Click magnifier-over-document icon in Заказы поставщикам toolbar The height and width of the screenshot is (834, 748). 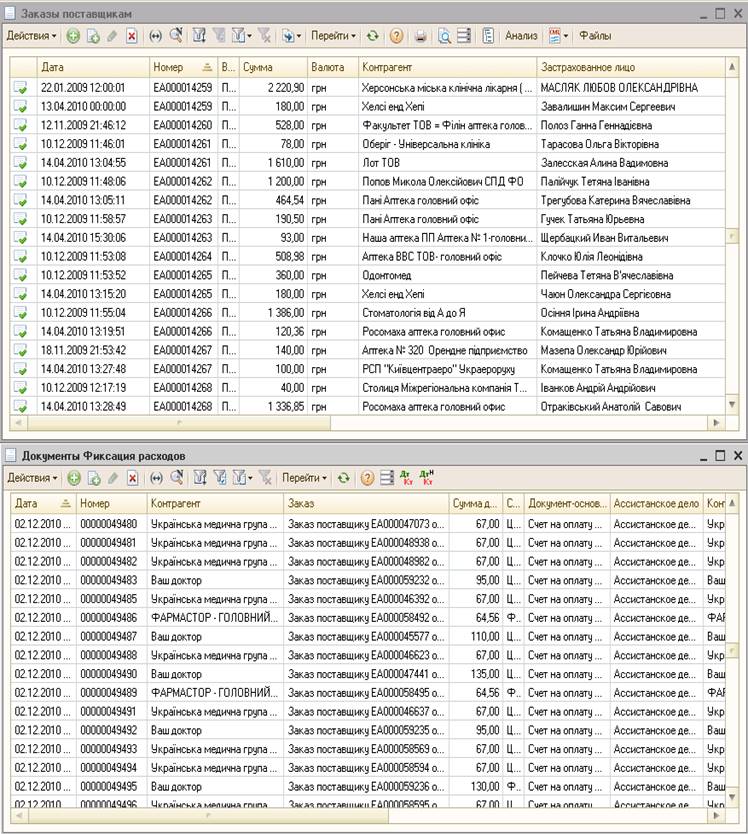444,36
